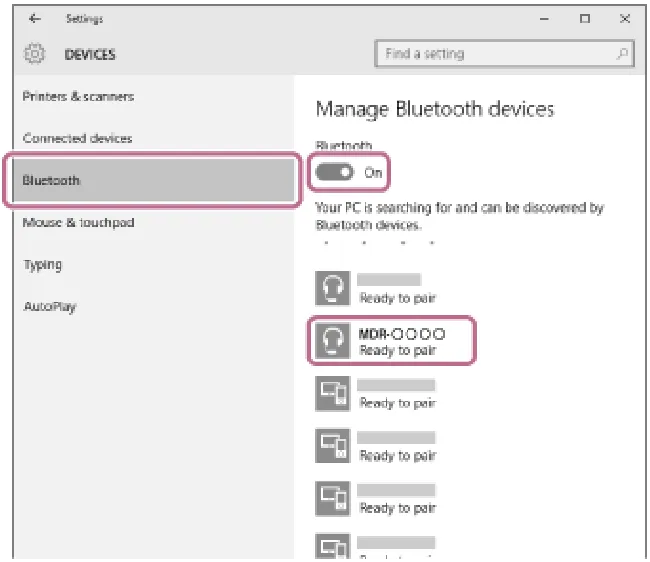Open Printers & scanners section
Viewport: 650px width, 562px height.
[78, 97]
